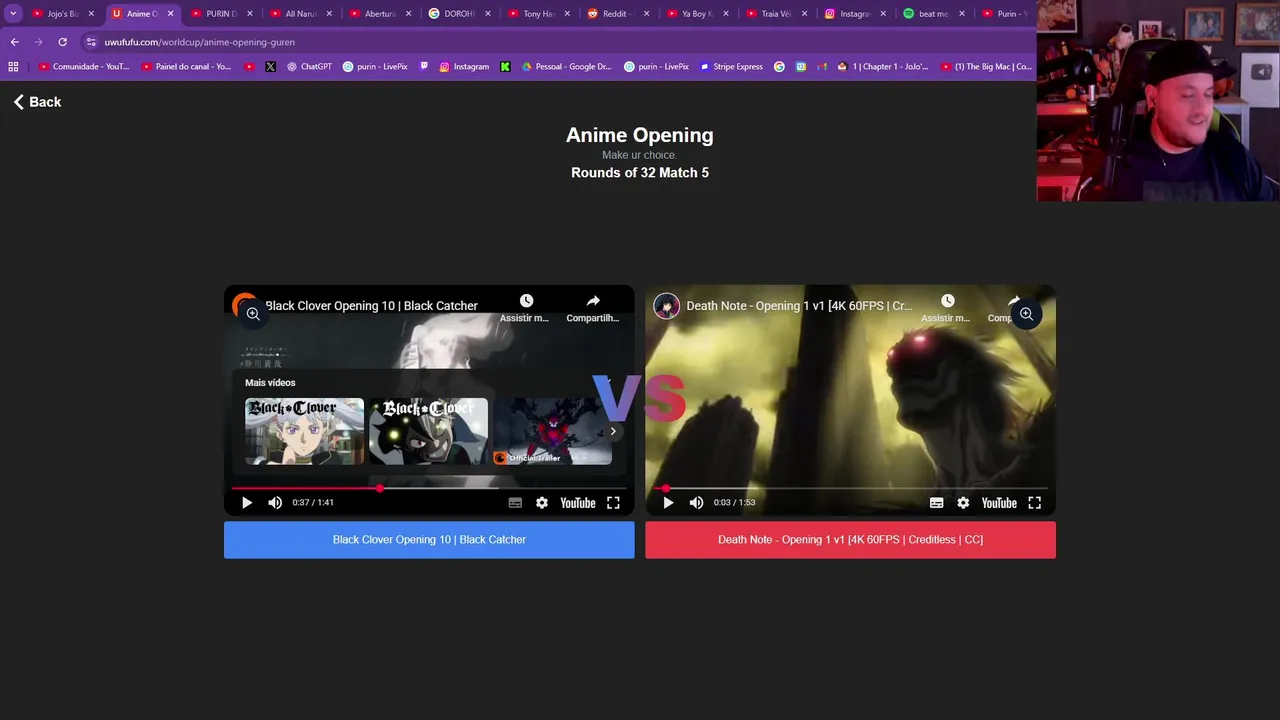Open the Google bookmark icon
1280x720 pixels.
pyautogui.click(x=779, y=67)
